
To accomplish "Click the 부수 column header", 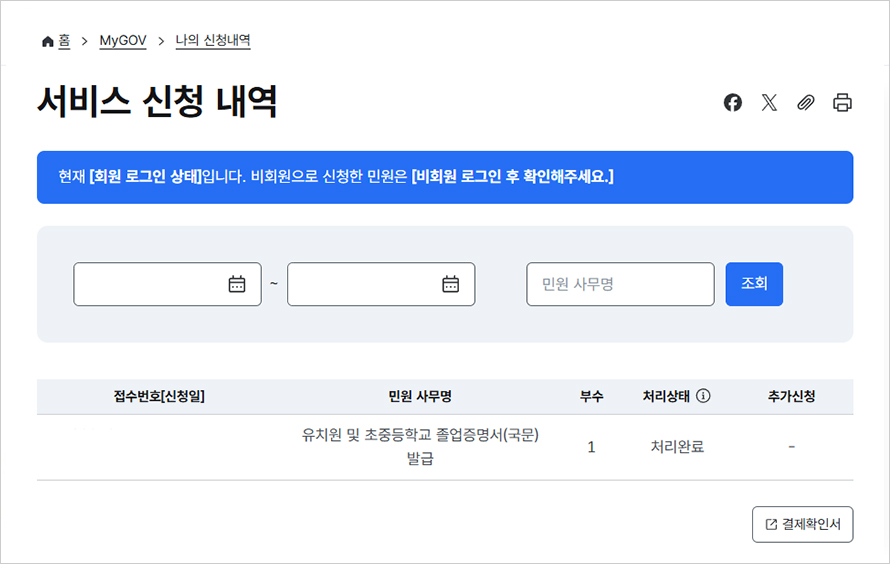I will click(x=591, y=396).
